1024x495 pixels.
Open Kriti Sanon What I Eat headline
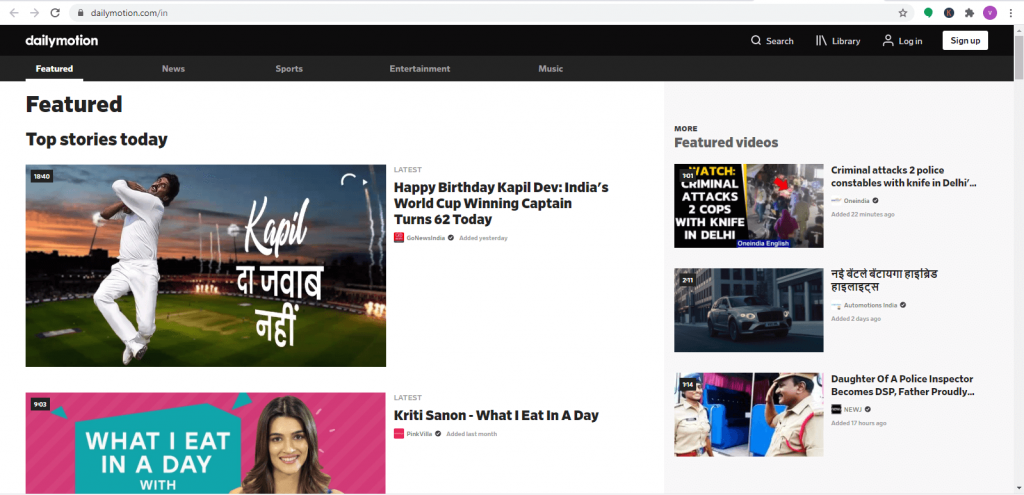click(496, 415)
